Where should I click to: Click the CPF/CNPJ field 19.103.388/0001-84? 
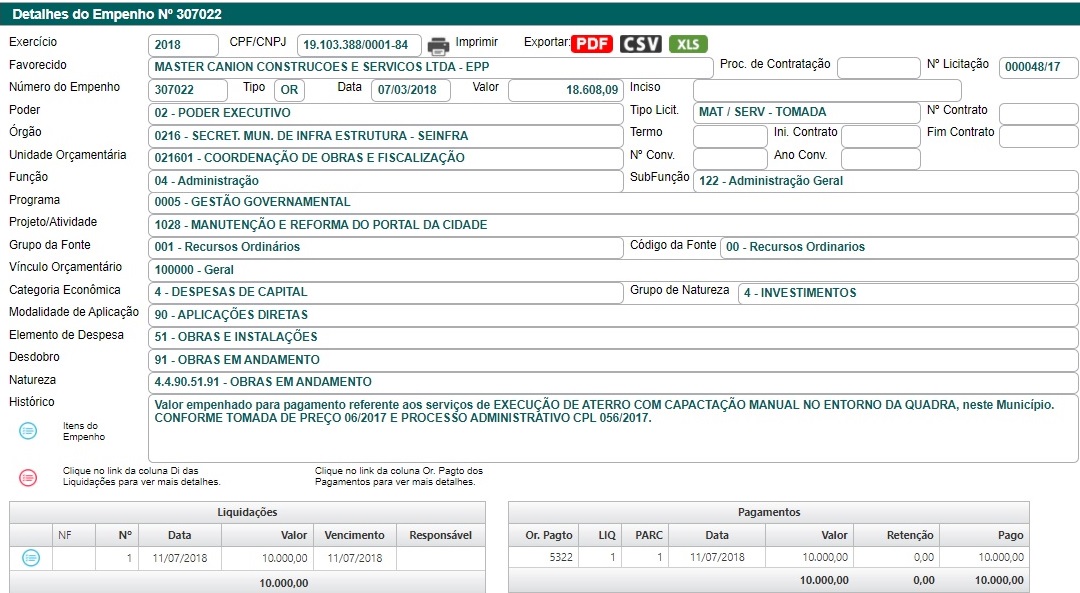point(359,45)
